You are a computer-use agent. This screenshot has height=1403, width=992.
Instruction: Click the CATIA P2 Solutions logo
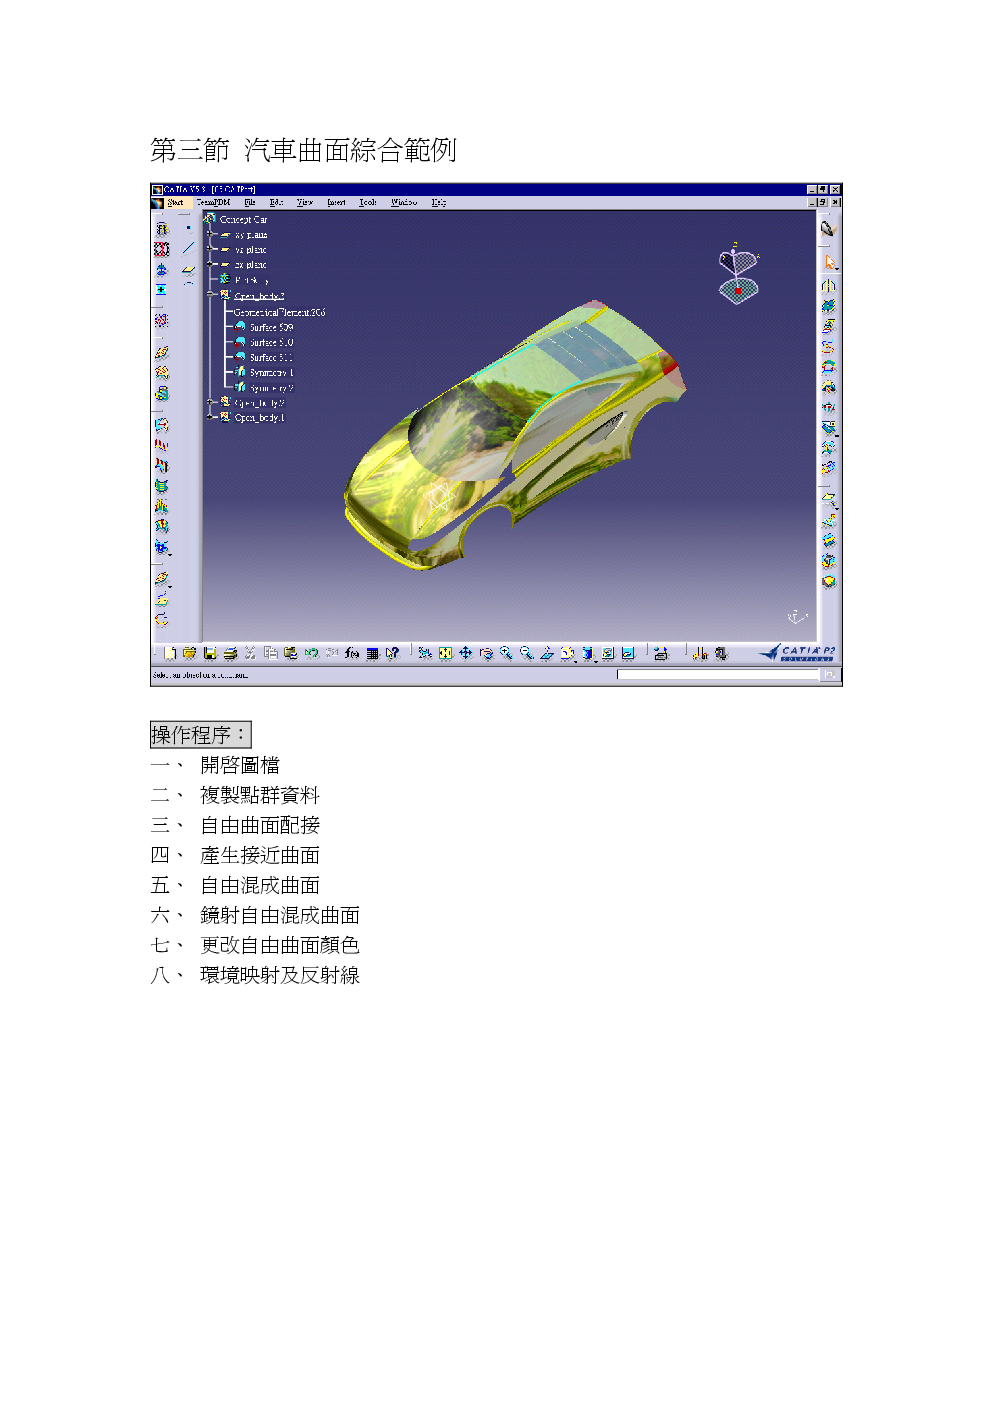pyautogui.click(x=797, y=653)
